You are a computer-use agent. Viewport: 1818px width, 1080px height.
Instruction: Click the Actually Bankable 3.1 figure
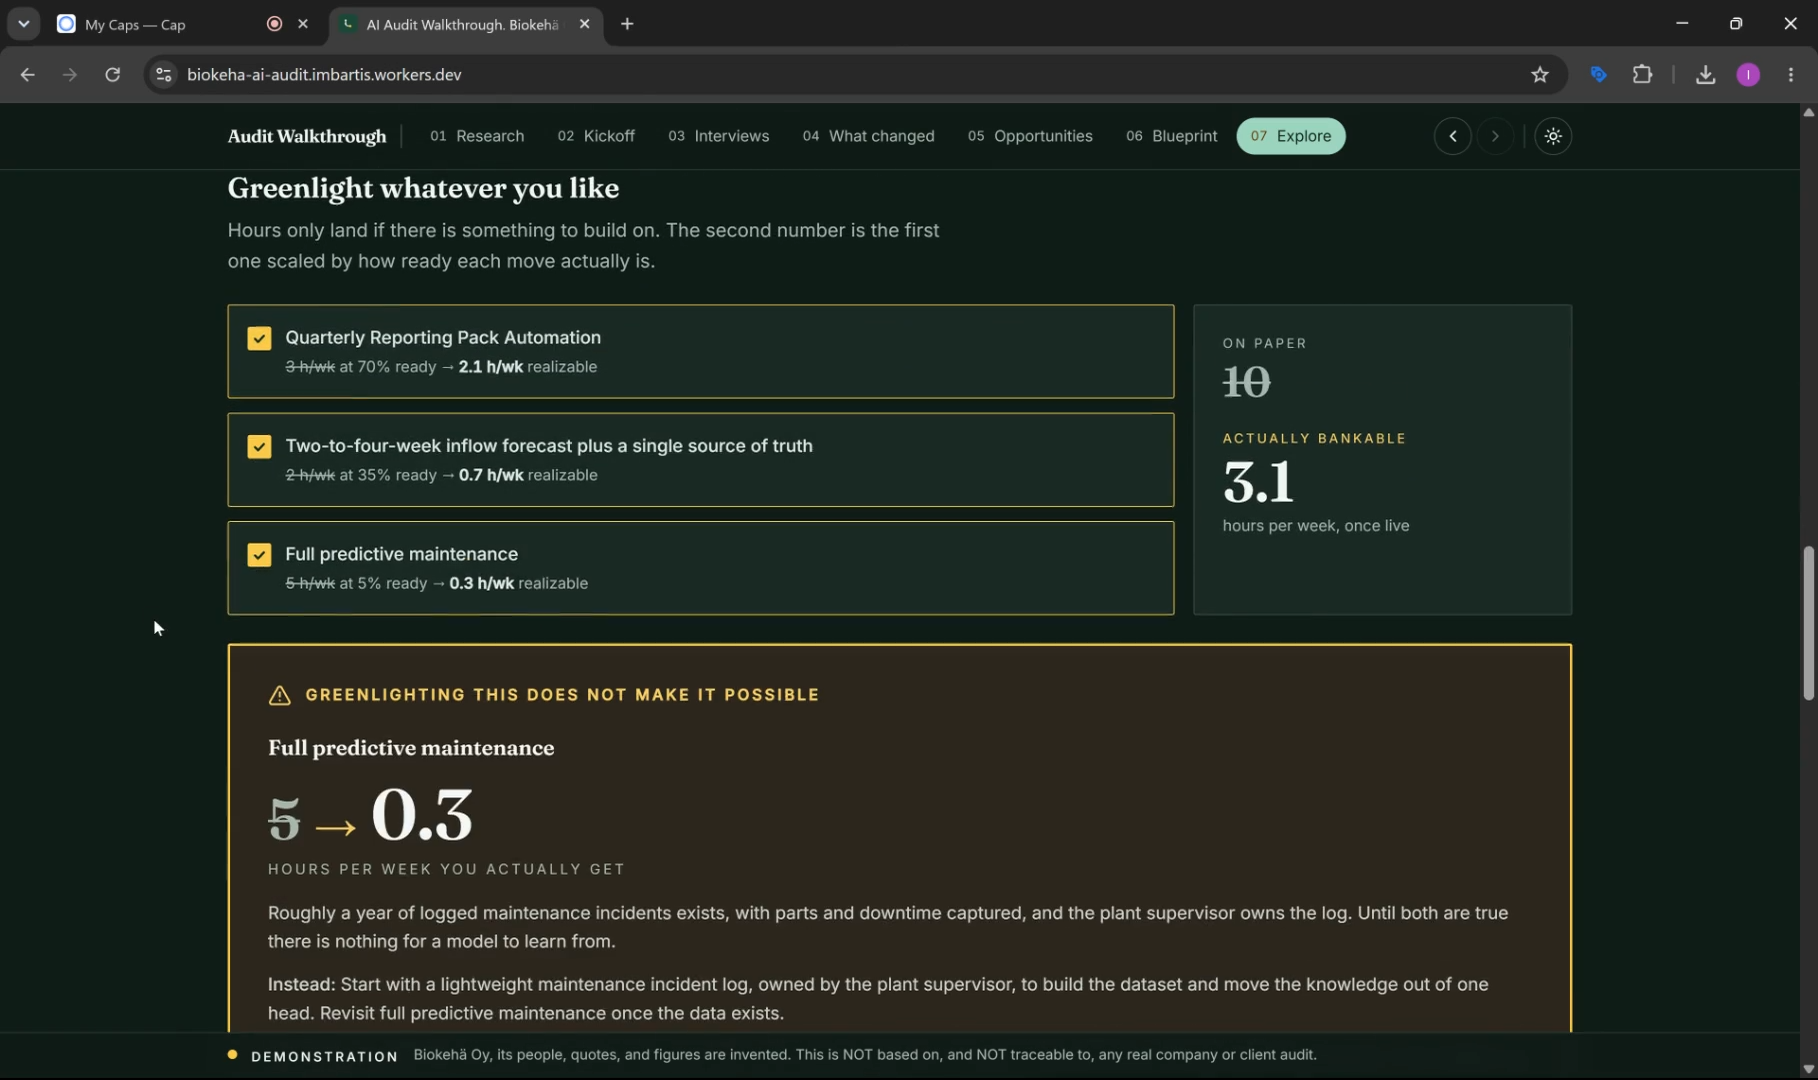(1258, 482)
